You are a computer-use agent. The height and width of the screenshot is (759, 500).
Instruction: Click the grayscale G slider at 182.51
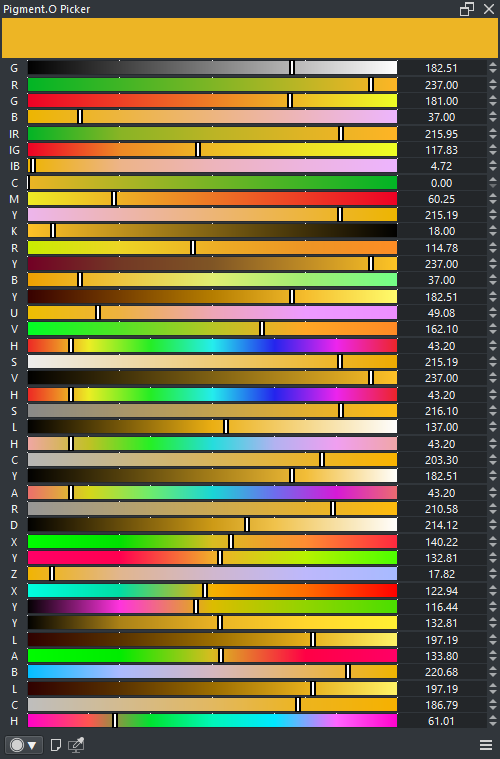pos(212,68)
